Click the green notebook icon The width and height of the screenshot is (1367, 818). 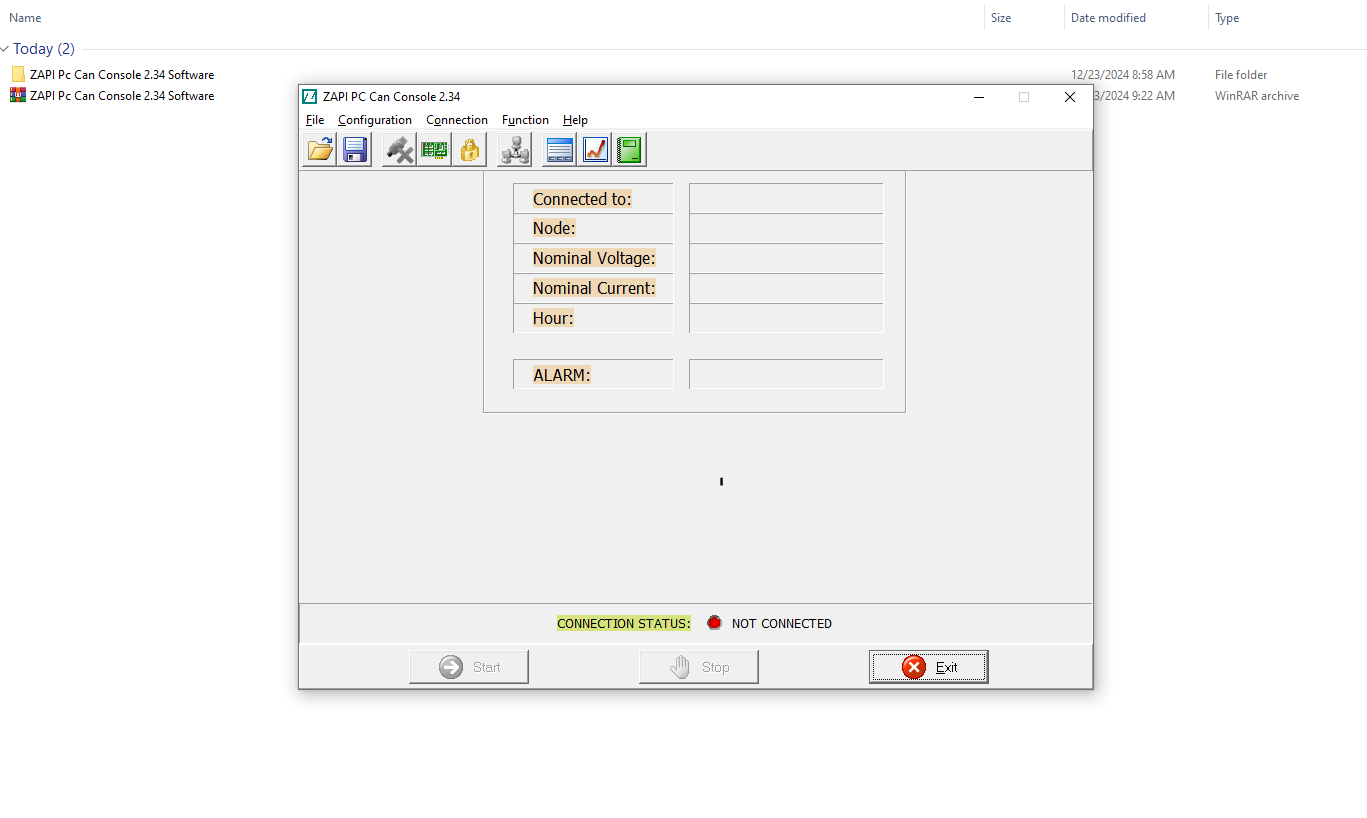(629, 150)
